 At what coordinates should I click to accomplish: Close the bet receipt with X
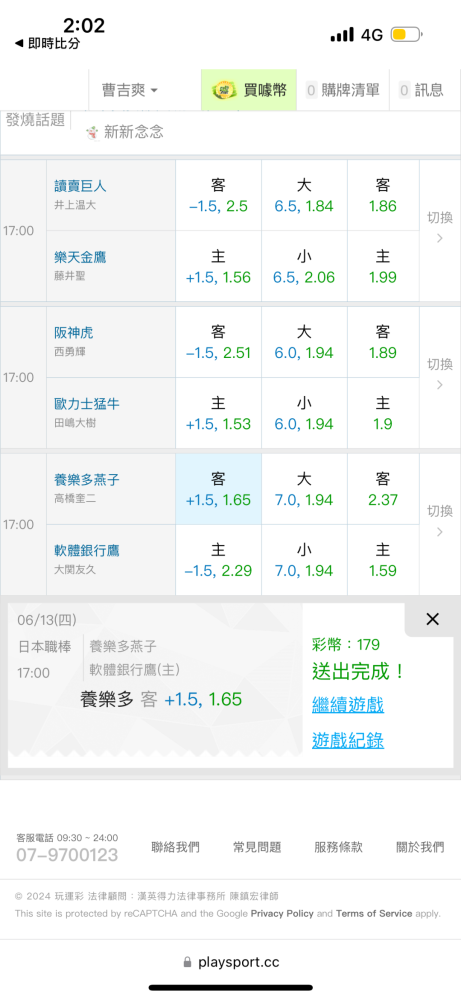pos(432,619)
